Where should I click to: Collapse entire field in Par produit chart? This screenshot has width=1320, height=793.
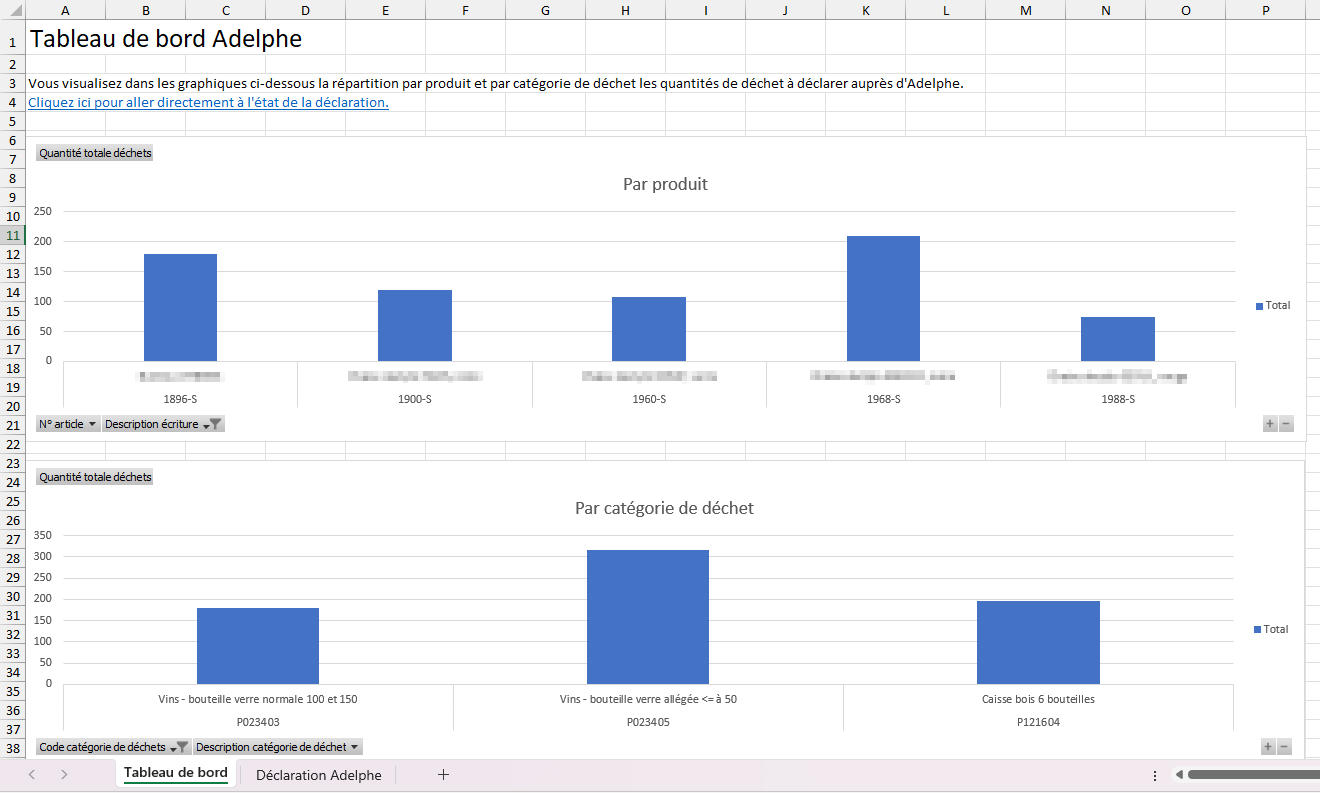[1286, 424]
